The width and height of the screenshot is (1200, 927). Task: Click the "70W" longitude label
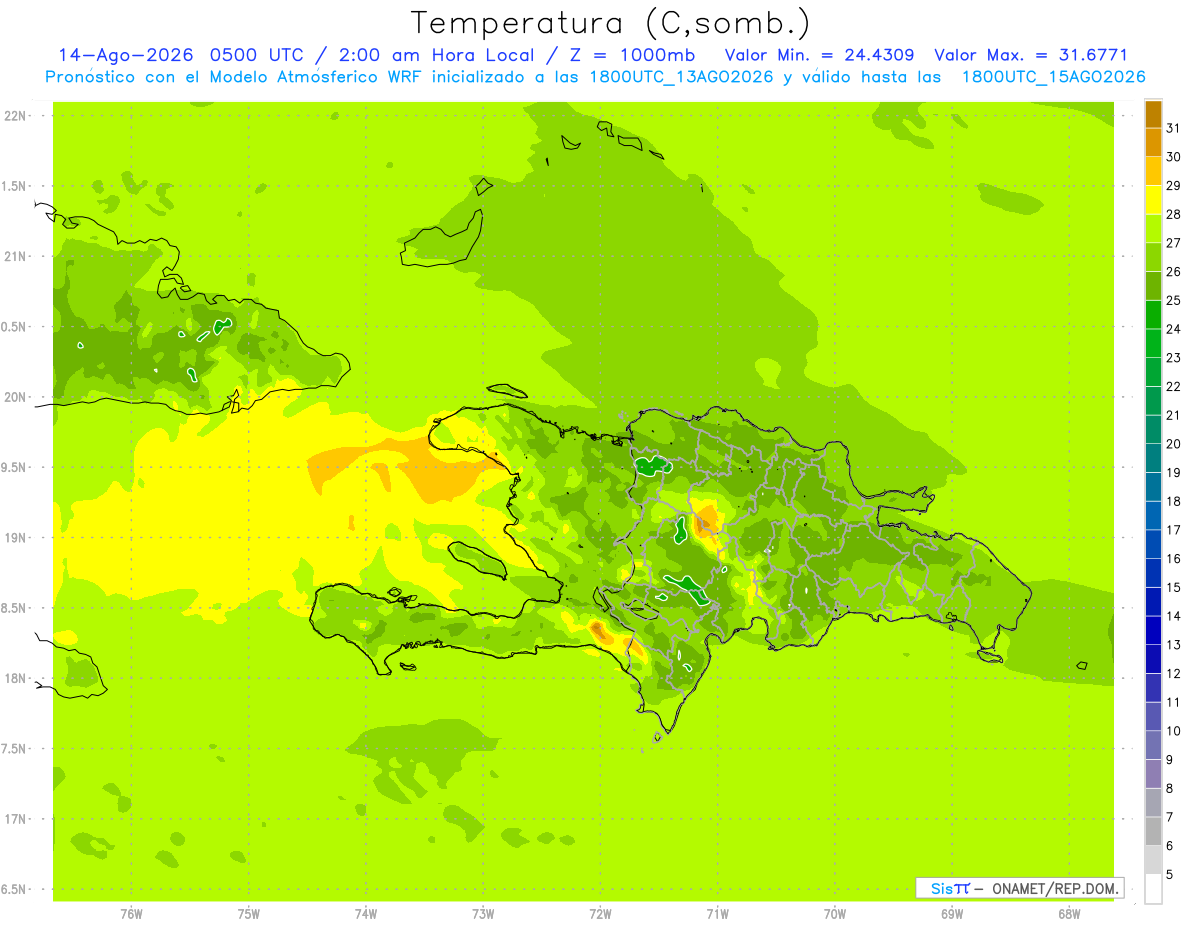(834, 914)
